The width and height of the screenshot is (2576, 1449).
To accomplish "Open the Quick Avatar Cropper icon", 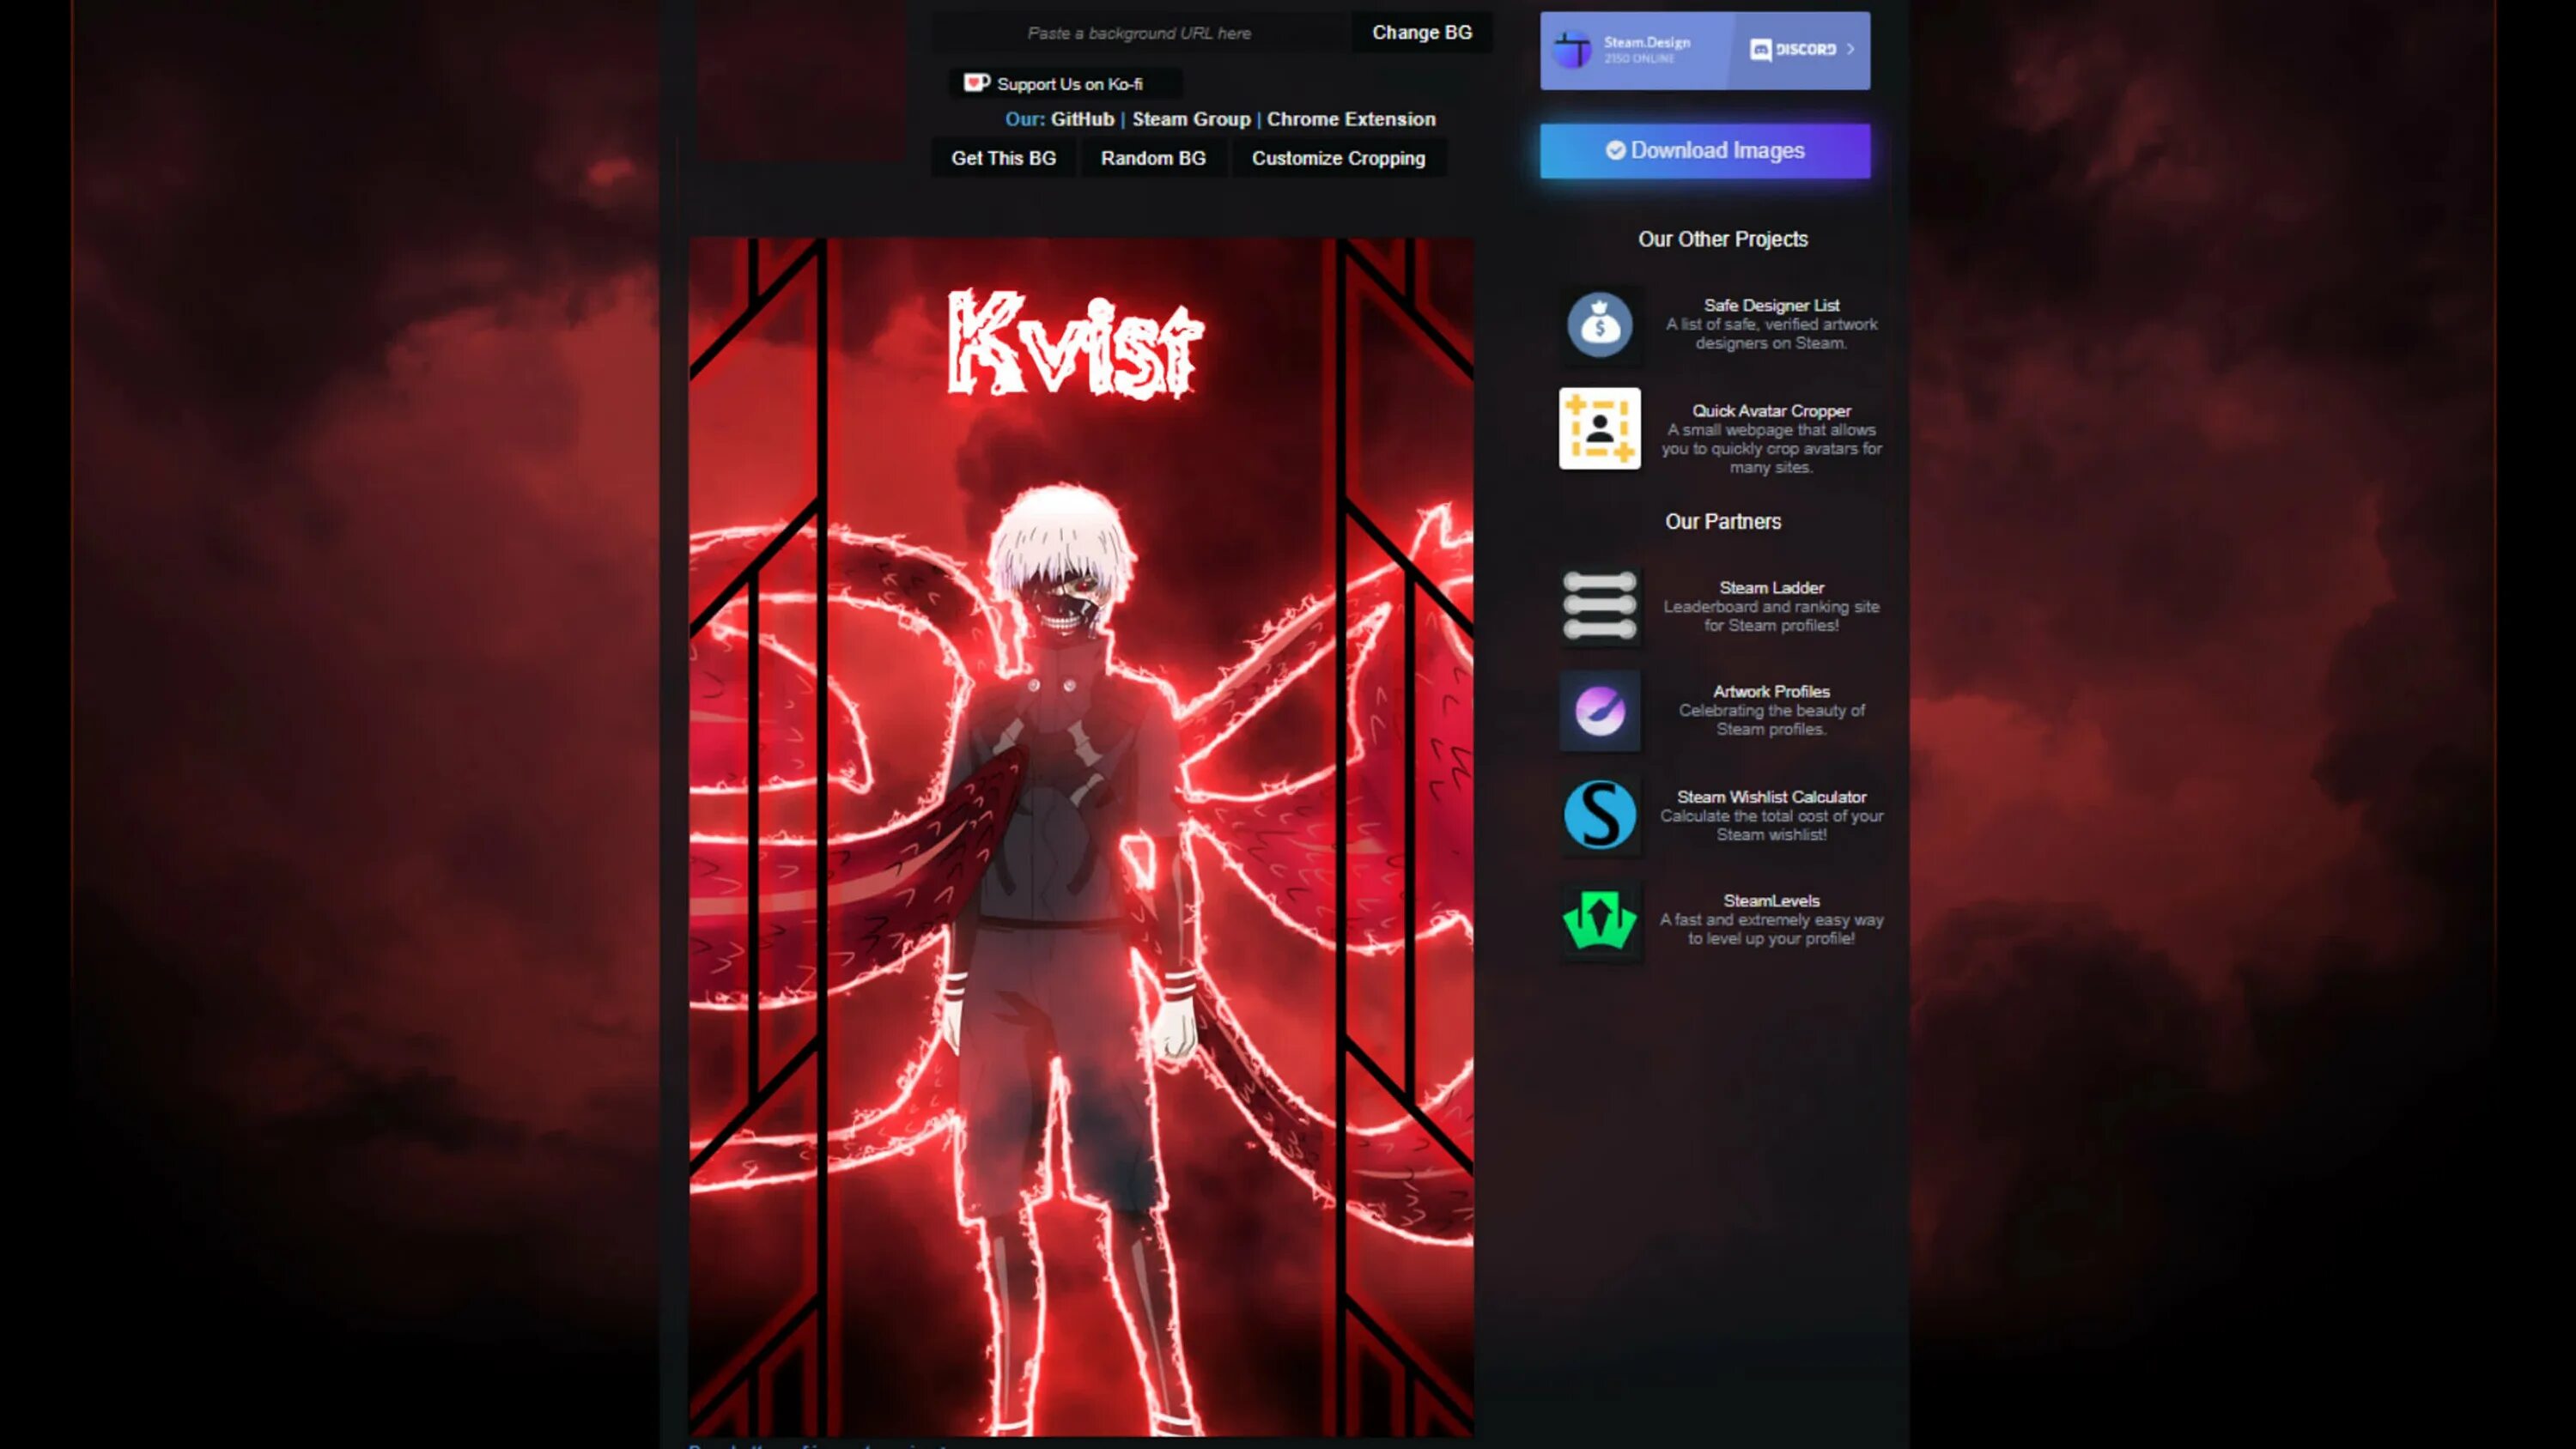I will (x=1599, y=428).
